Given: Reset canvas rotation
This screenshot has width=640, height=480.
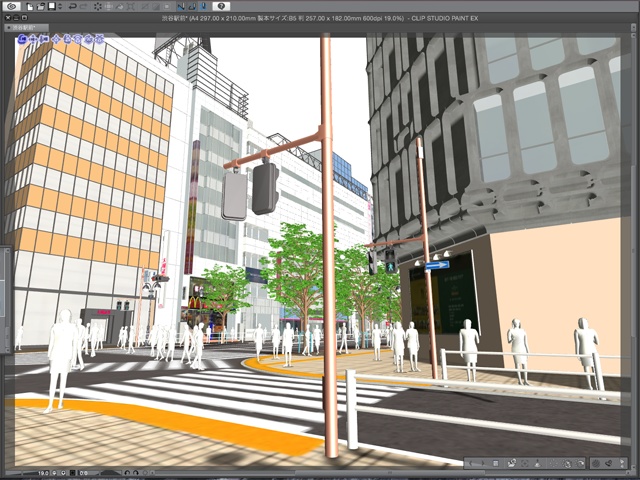Looking at the screenshot, I should click(x=145, y=473).
